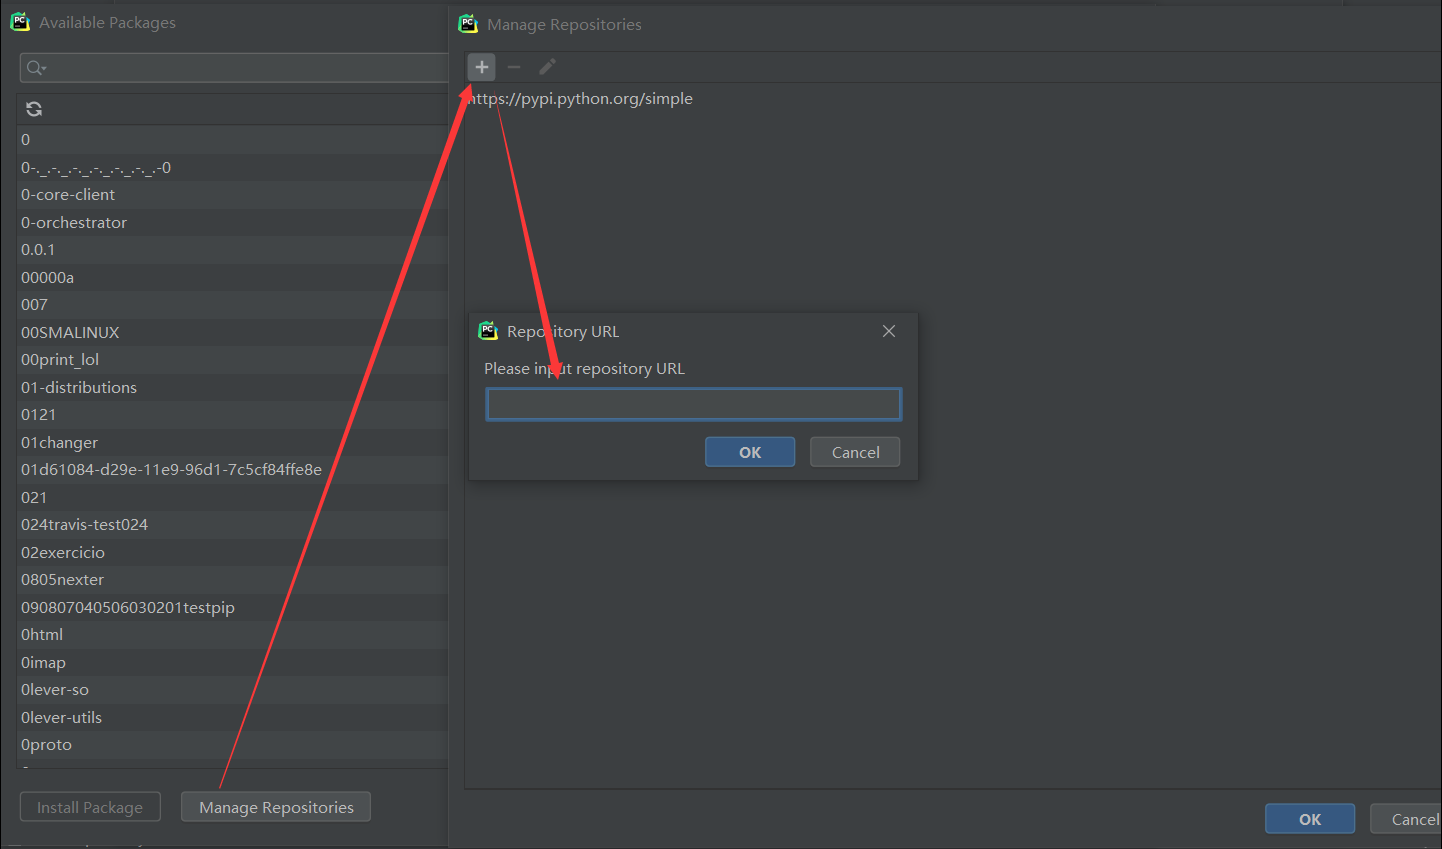This screenshot has width=1442, height=849.
Task: Select the 00print_lol package
Action: pyautogui.click(x=232, y=360)
